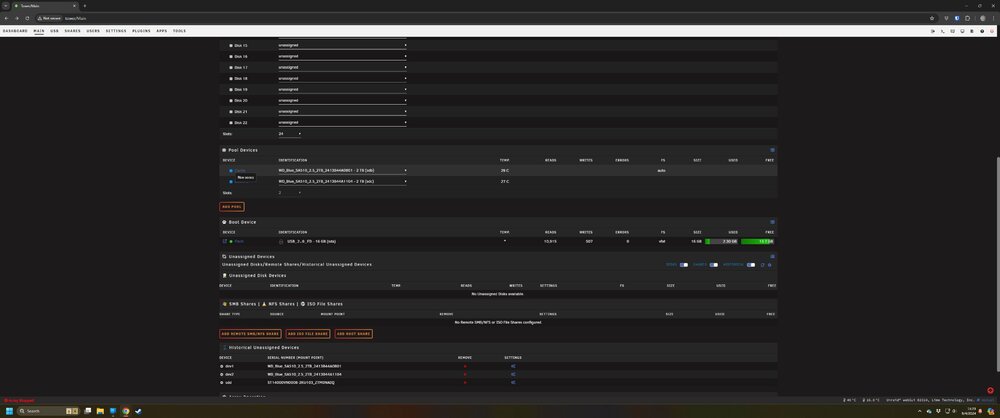Open Disk 22 assignment dropdown

click(342, 123)
